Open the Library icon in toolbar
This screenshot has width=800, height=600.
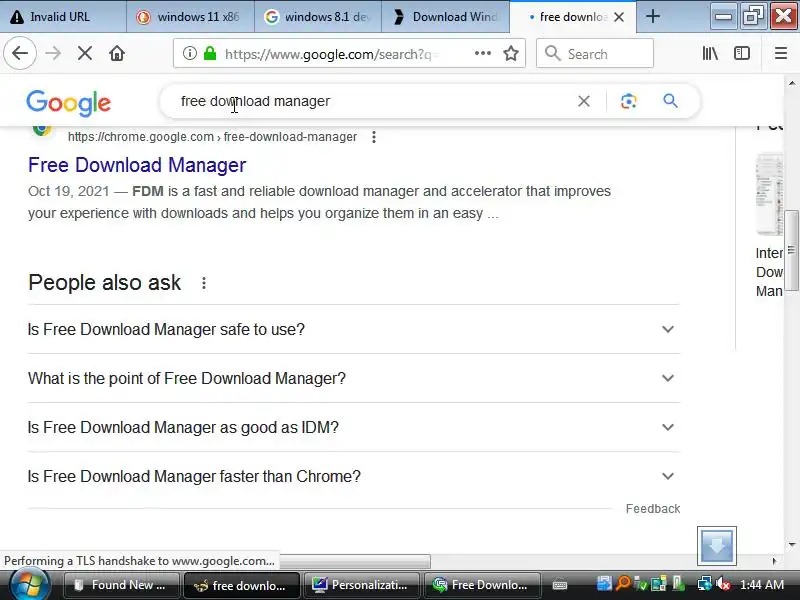coord(710,53)
